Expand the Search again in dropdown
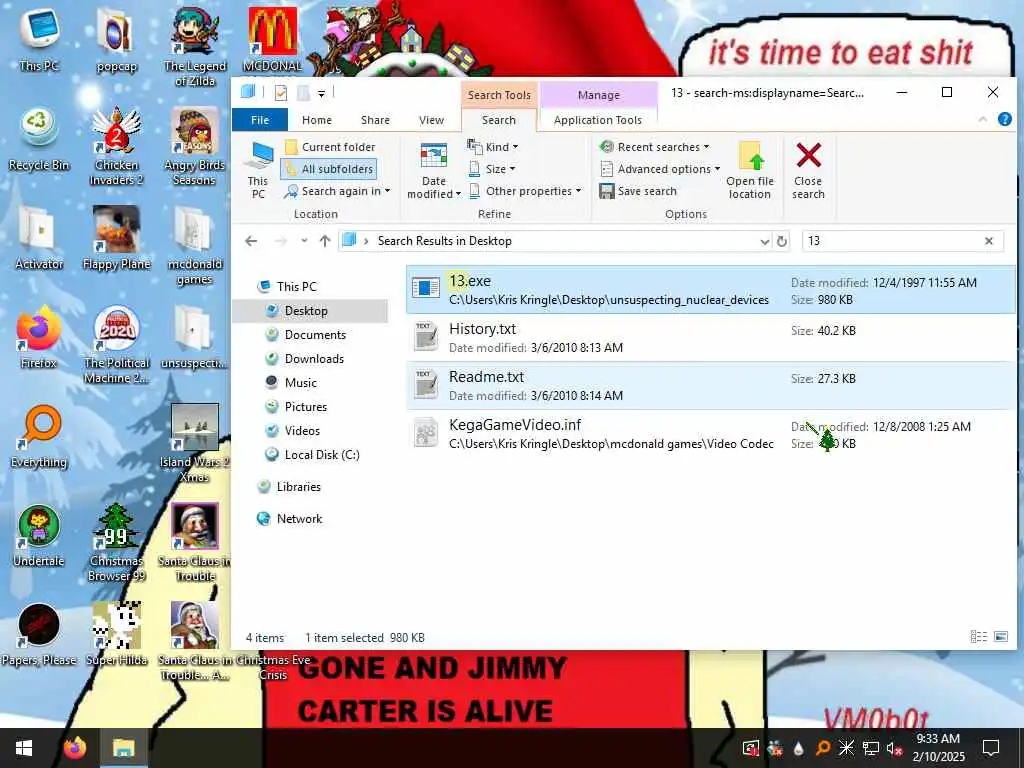 click(337, 191)
